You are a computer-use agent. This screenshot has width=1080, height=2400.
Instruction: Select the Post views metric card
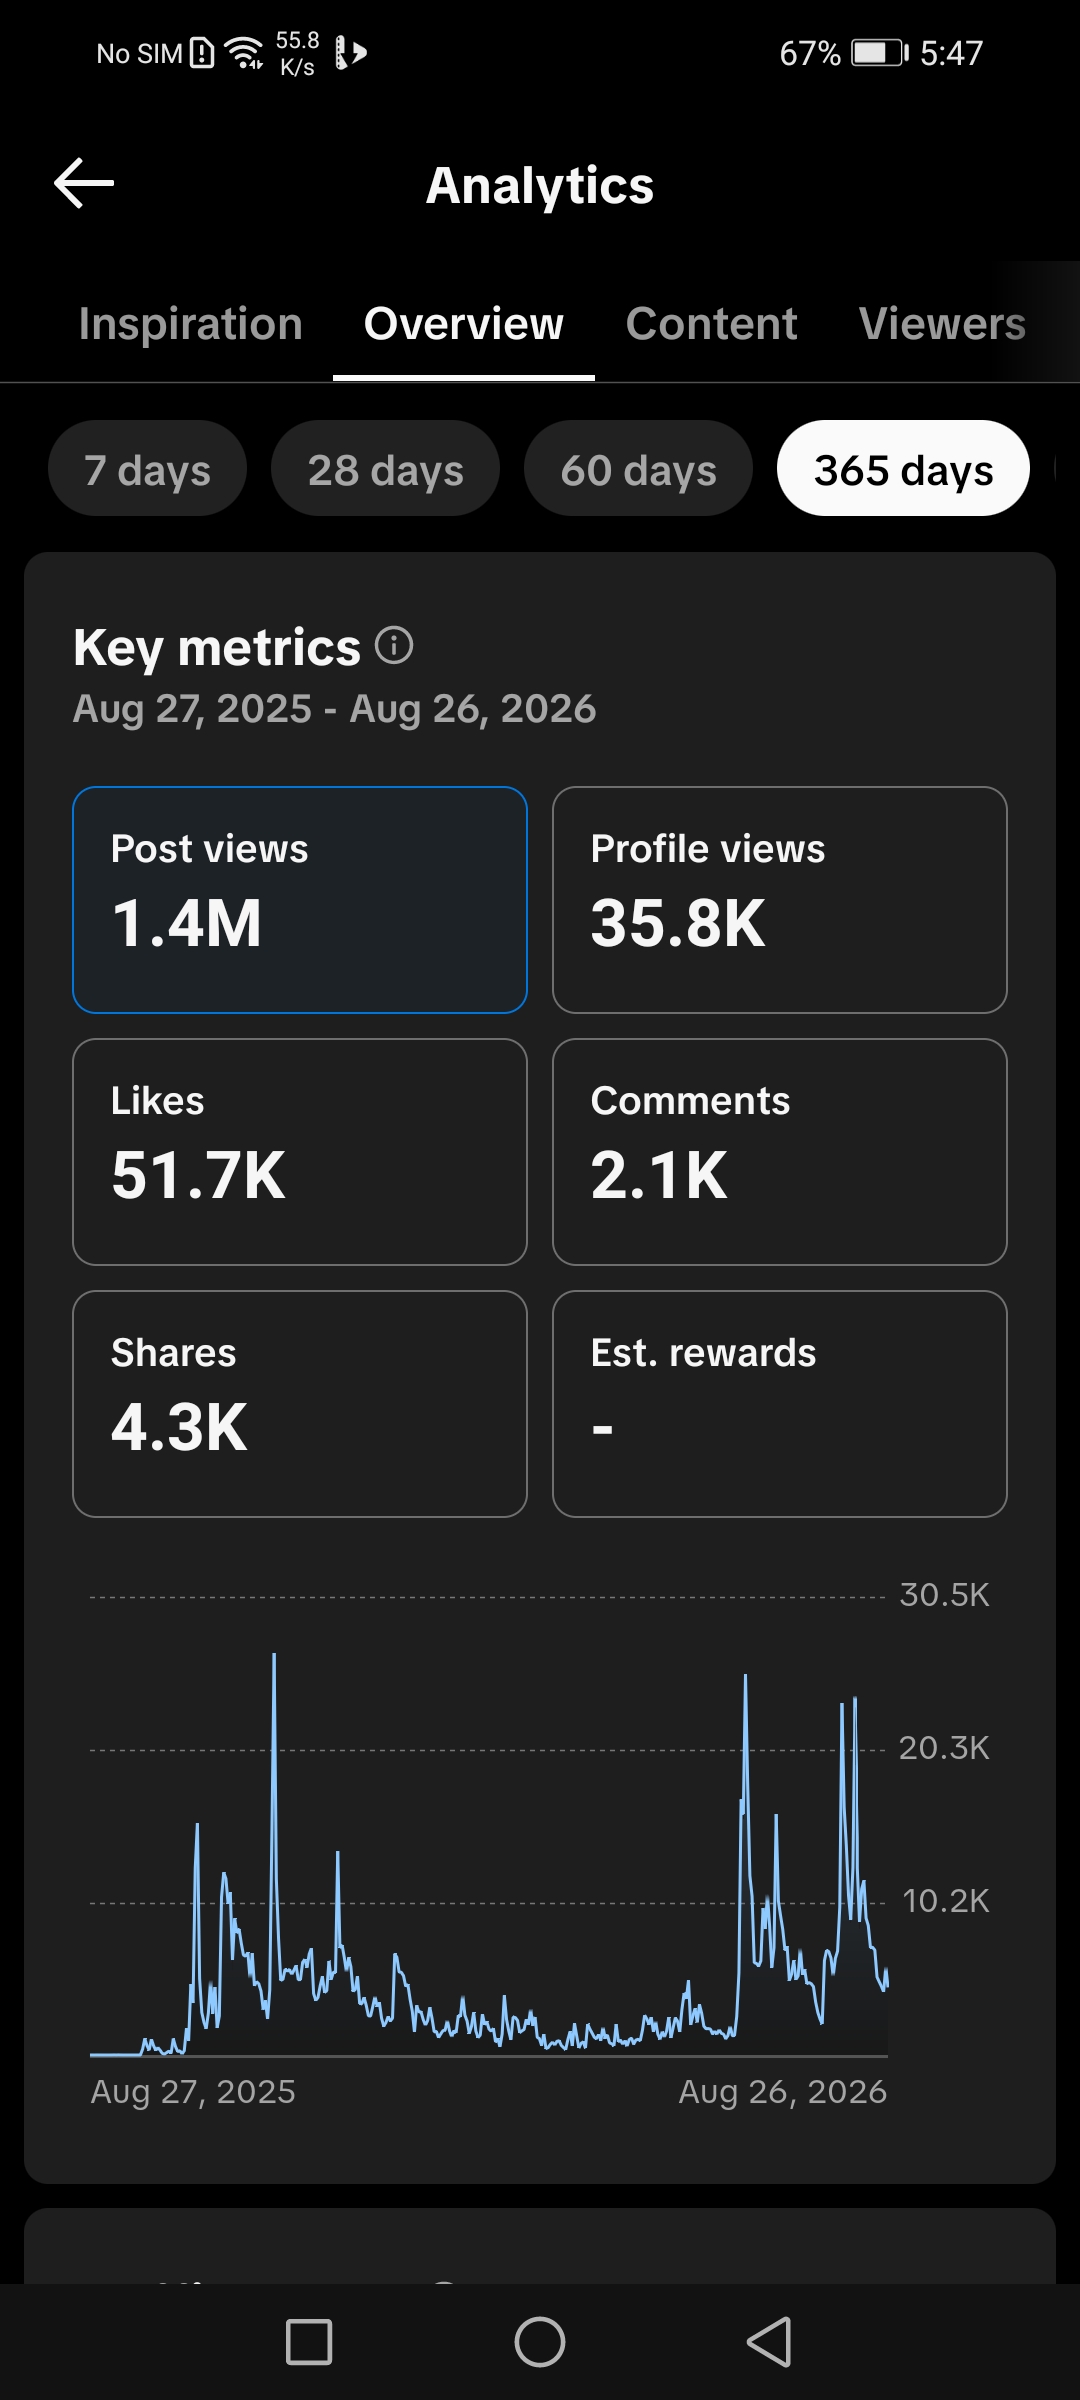[x=300, y=900]
